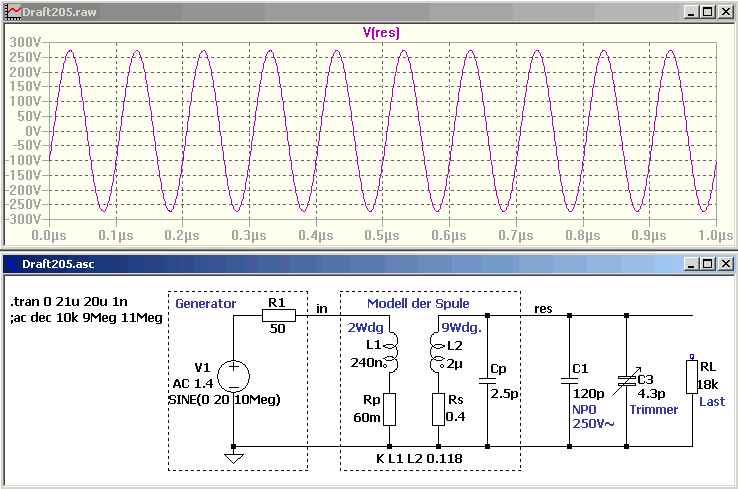Click the 120p value of C1
This screenshot has height=489, width=738.
coord(588,393)
